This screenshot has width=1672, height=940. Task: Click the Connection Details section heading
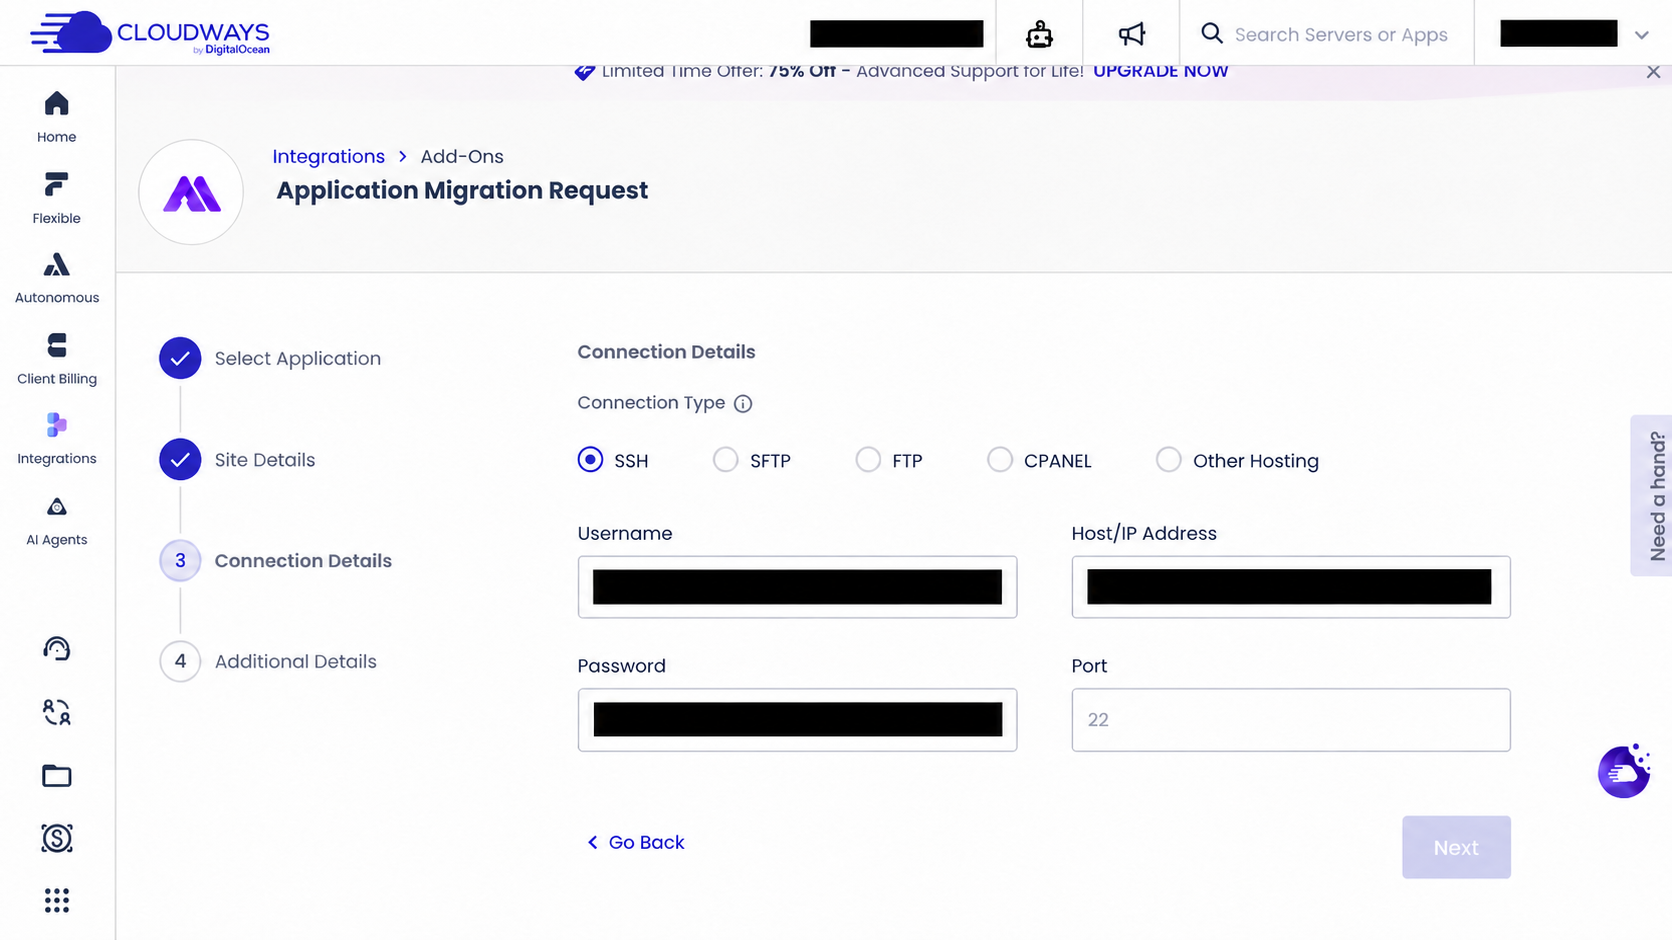click(x=666, y=352)
